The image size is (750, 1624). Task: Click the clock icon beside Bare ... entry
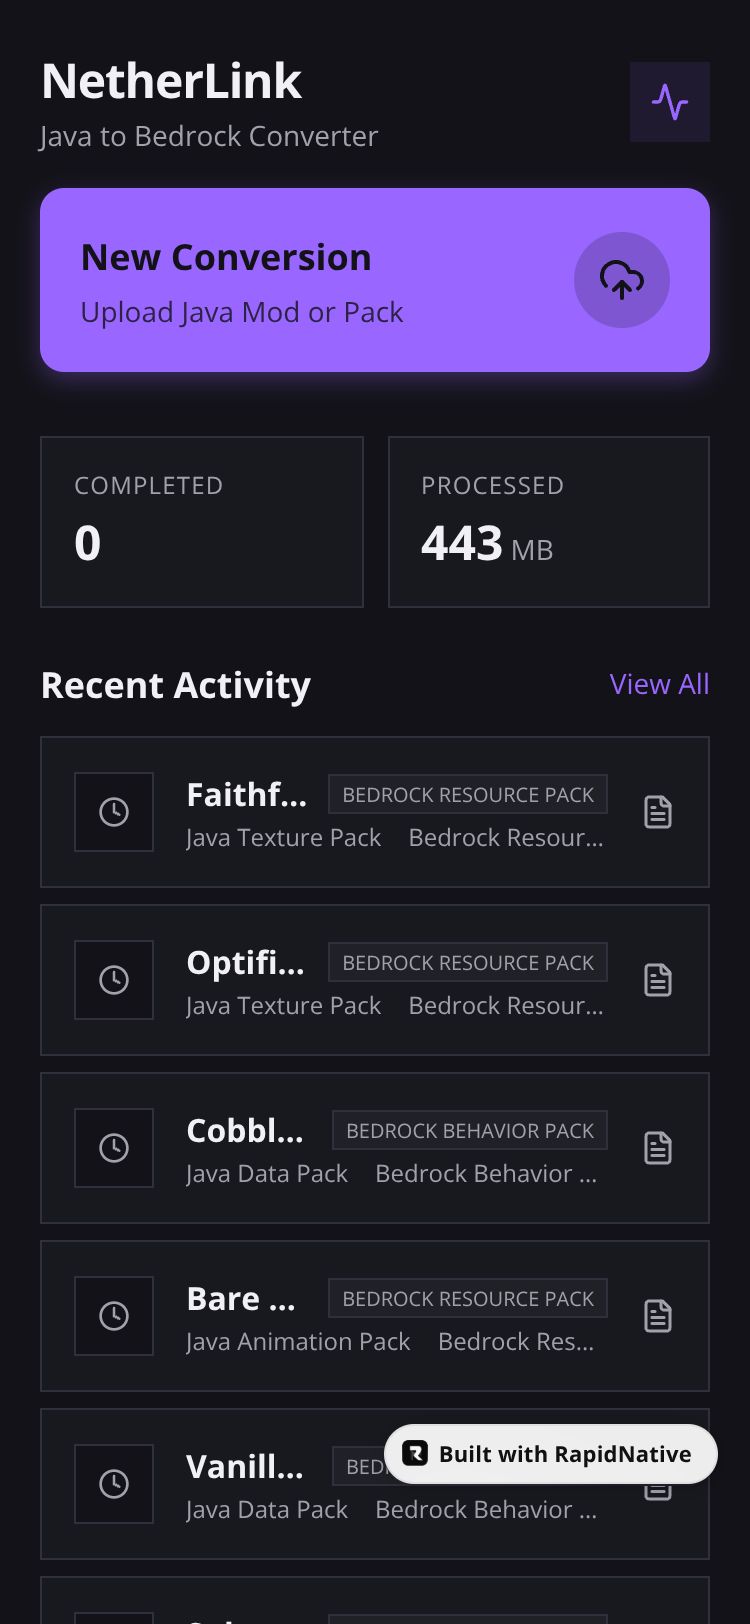tap(114, 1316)
